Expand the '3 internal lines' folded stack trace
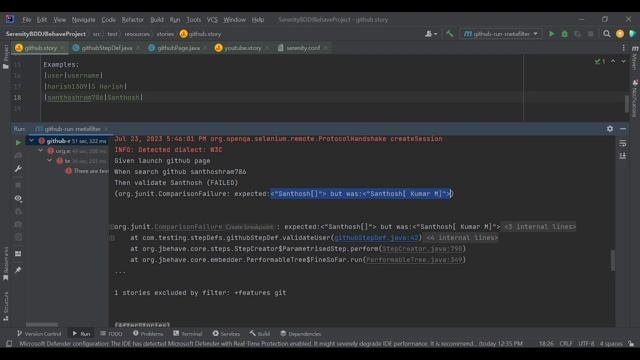 point(539,227)
